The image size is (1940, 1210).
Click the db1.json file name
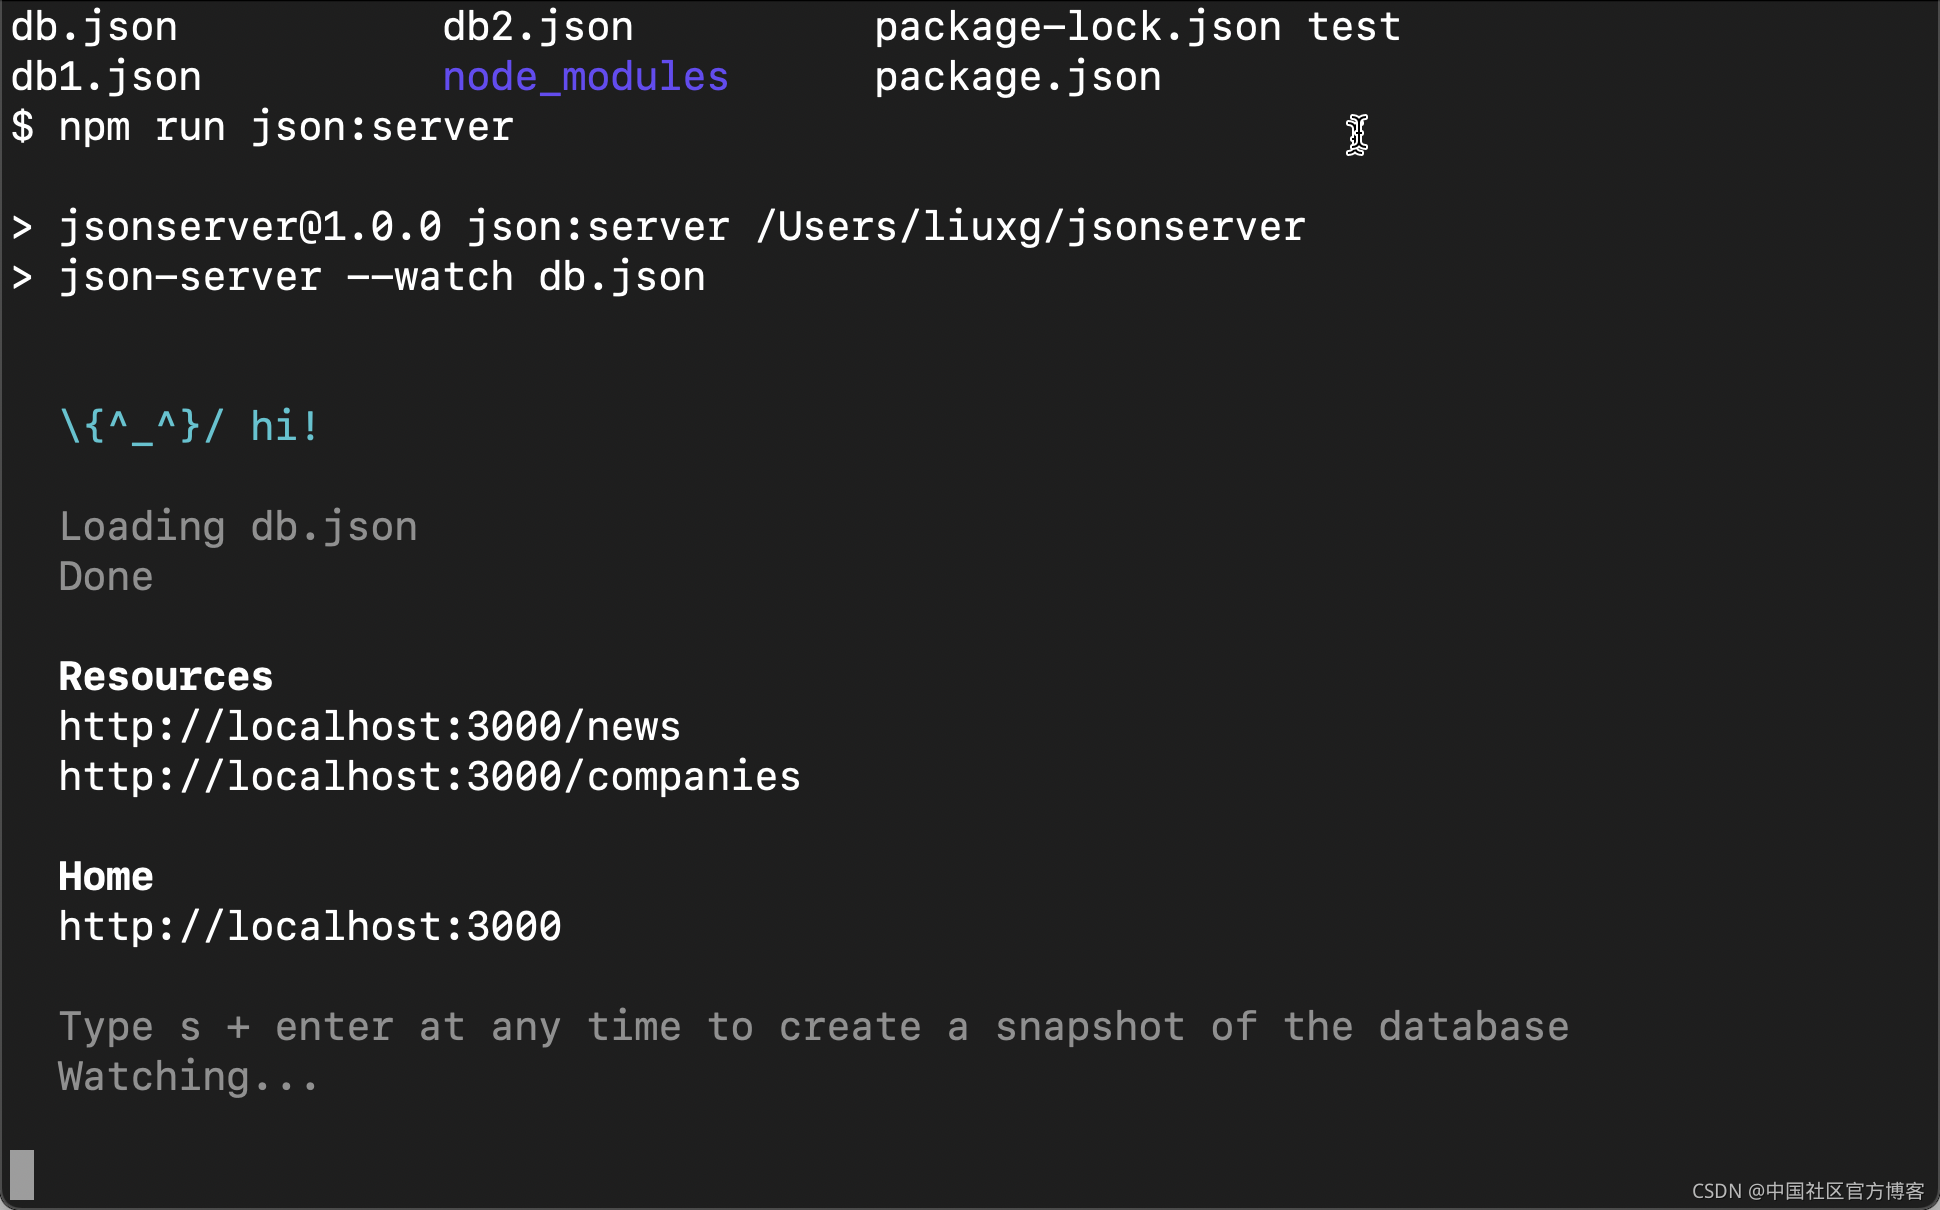click(106, 77)
